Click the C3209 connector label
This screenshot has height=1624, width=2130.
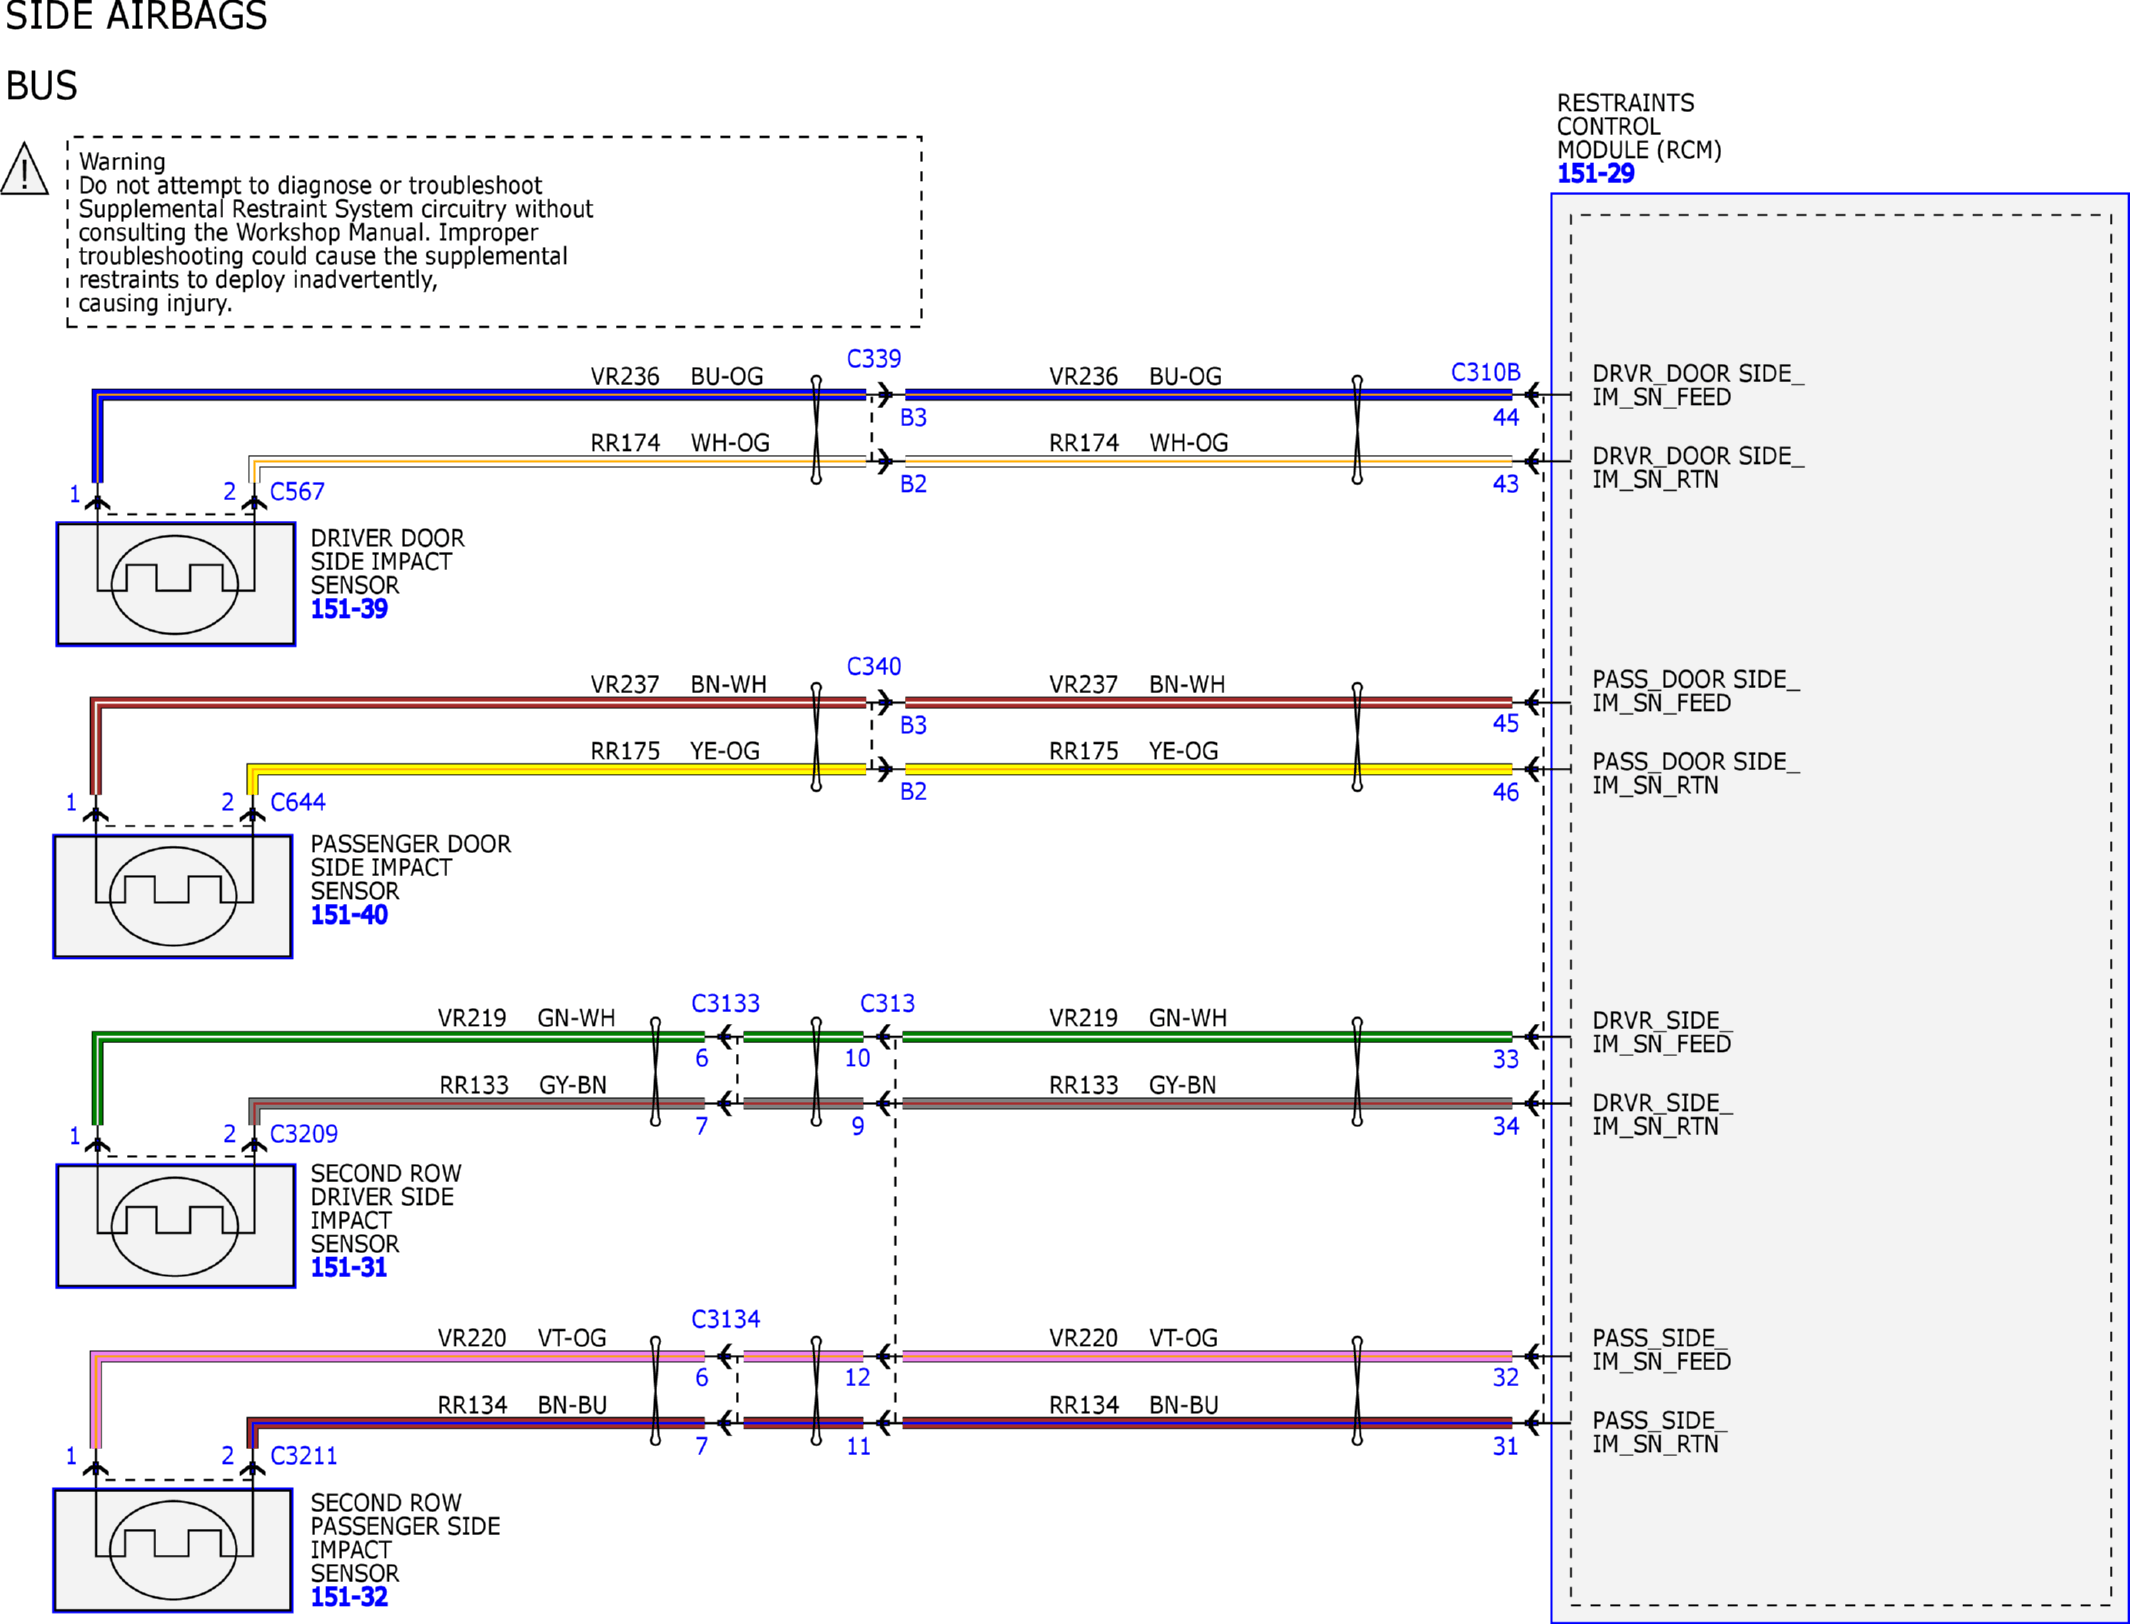click(x=304, y=1134)
